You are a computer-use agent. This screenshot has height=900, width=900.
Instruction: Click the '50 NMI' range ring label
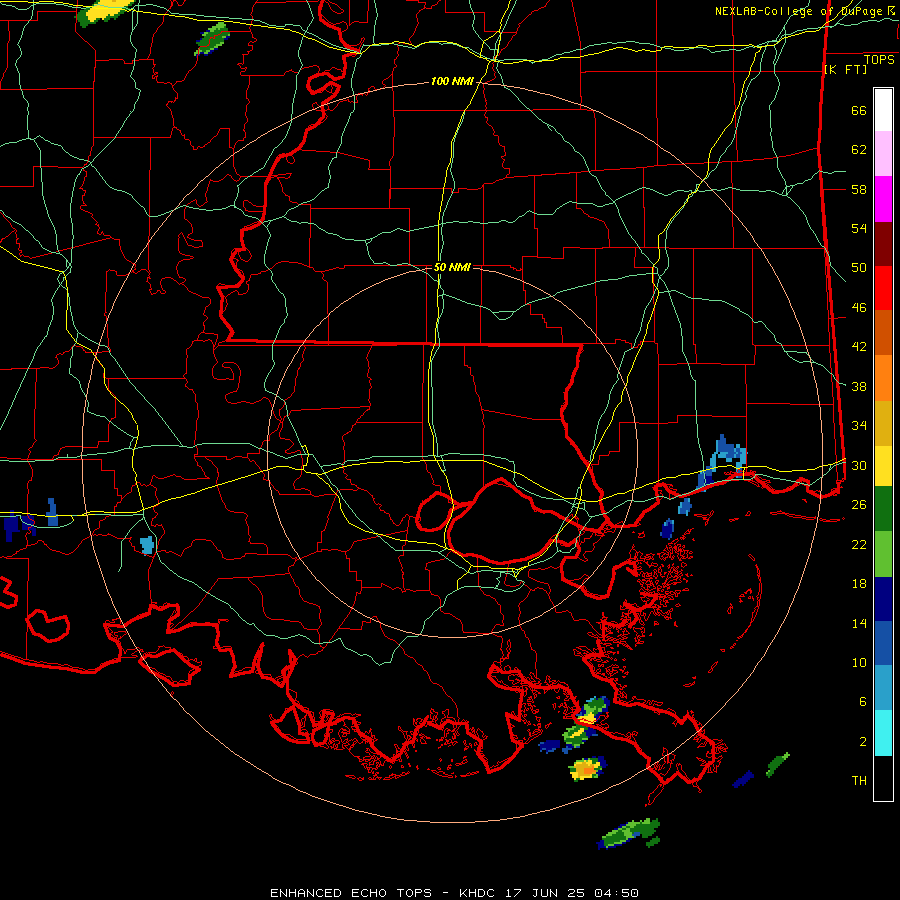[452, 267]
